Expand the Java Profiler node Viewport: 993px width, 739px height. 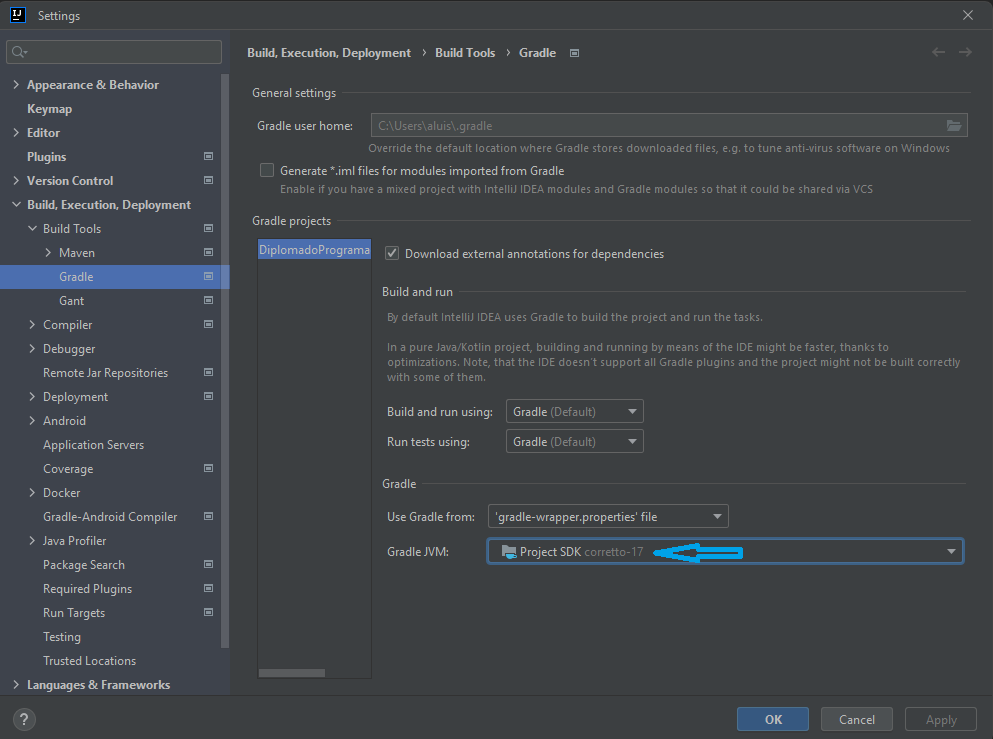pos(32,541)
